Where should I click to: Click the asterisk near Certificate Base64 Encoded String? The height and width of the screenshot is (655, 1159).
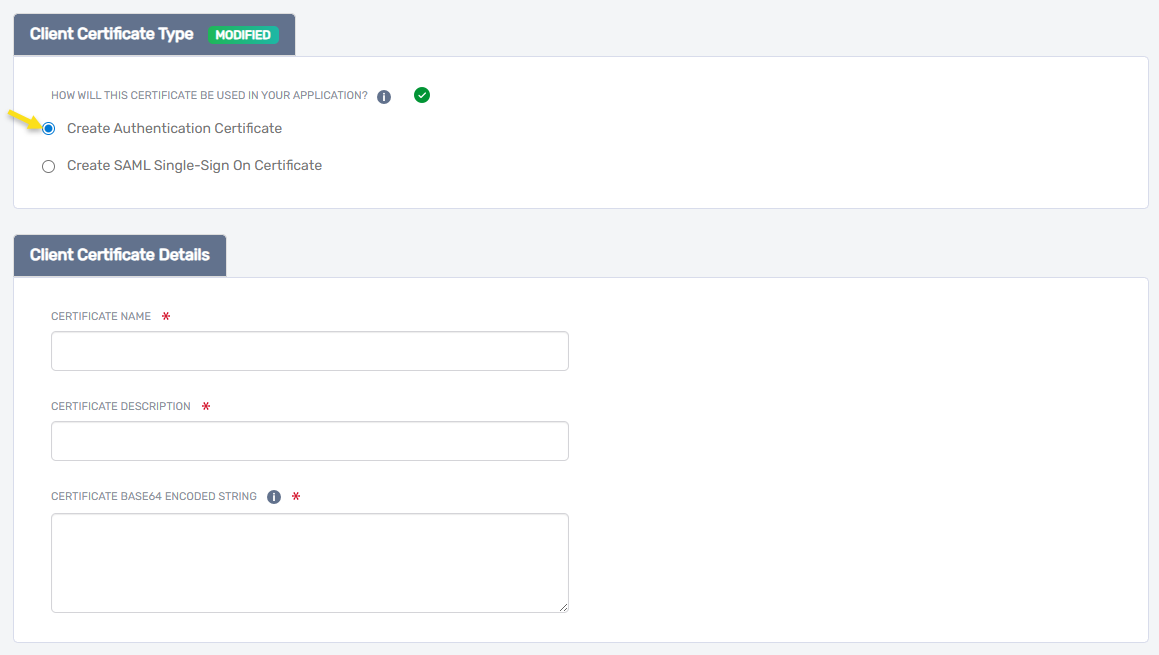(295, 496)
